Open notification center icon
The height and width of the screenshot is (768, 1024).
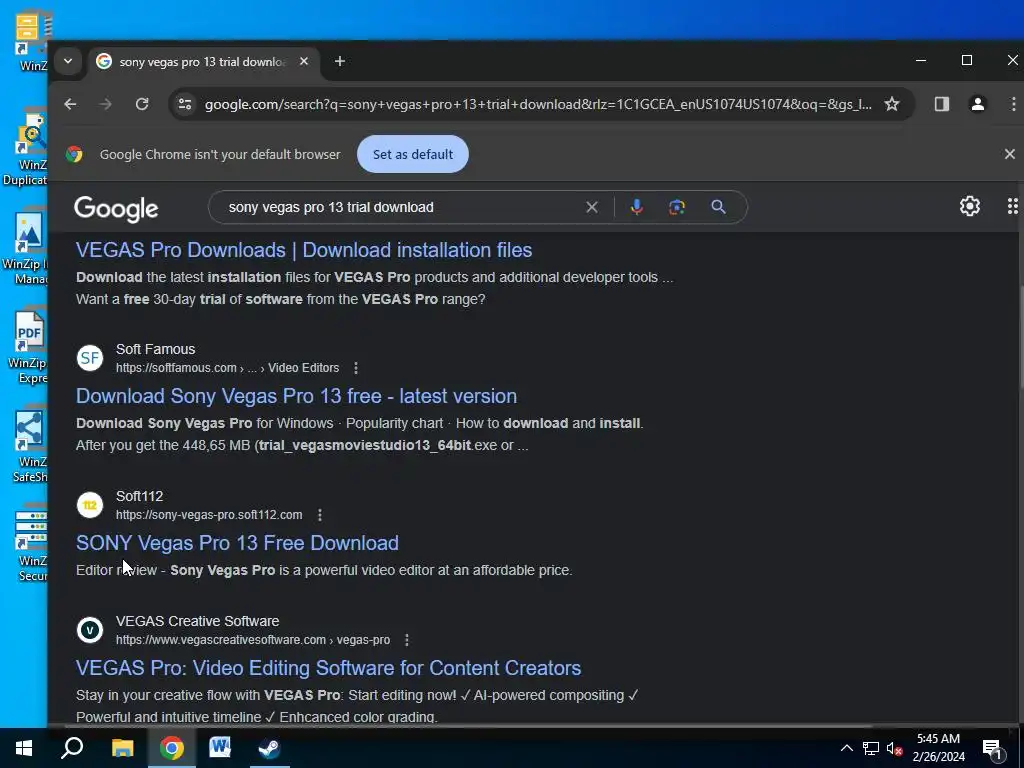[x=992, y=748]
